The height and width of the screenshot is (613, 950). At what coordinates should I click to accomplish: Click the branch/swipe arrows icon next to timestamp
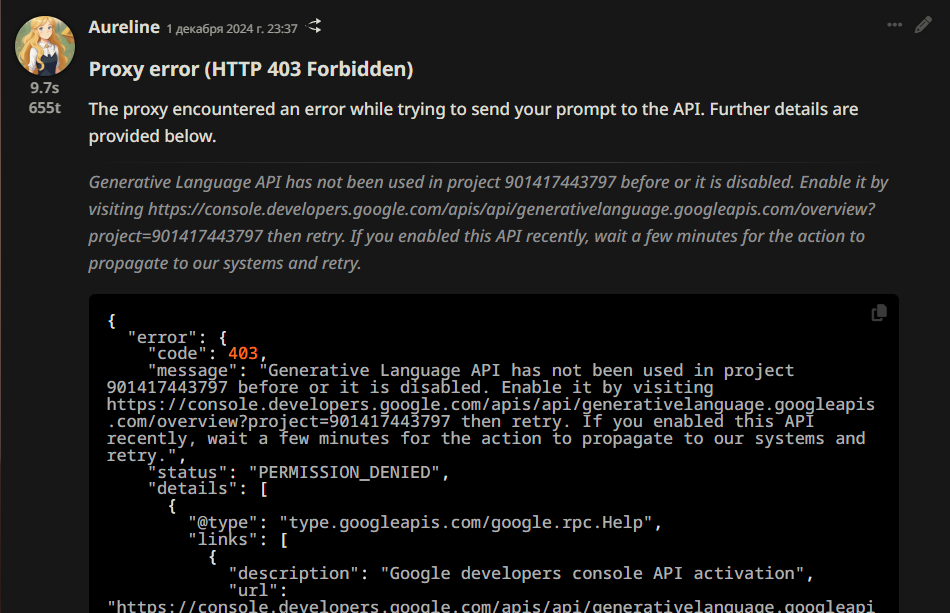[x=314, y=26]
